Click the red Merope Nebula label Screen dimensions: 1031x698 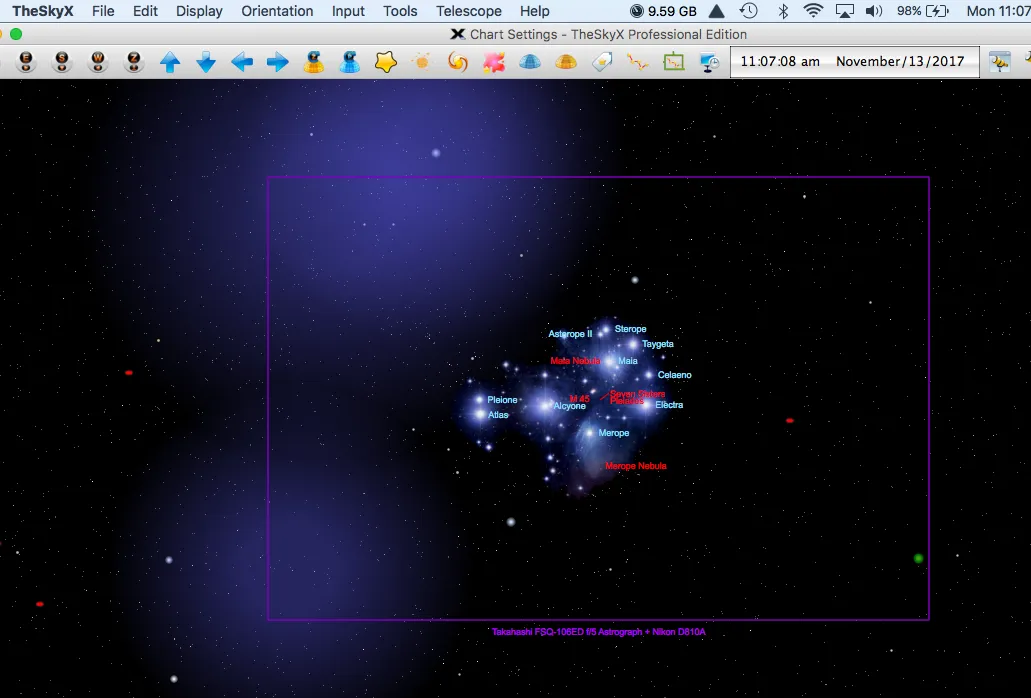(x=636, y=466)
